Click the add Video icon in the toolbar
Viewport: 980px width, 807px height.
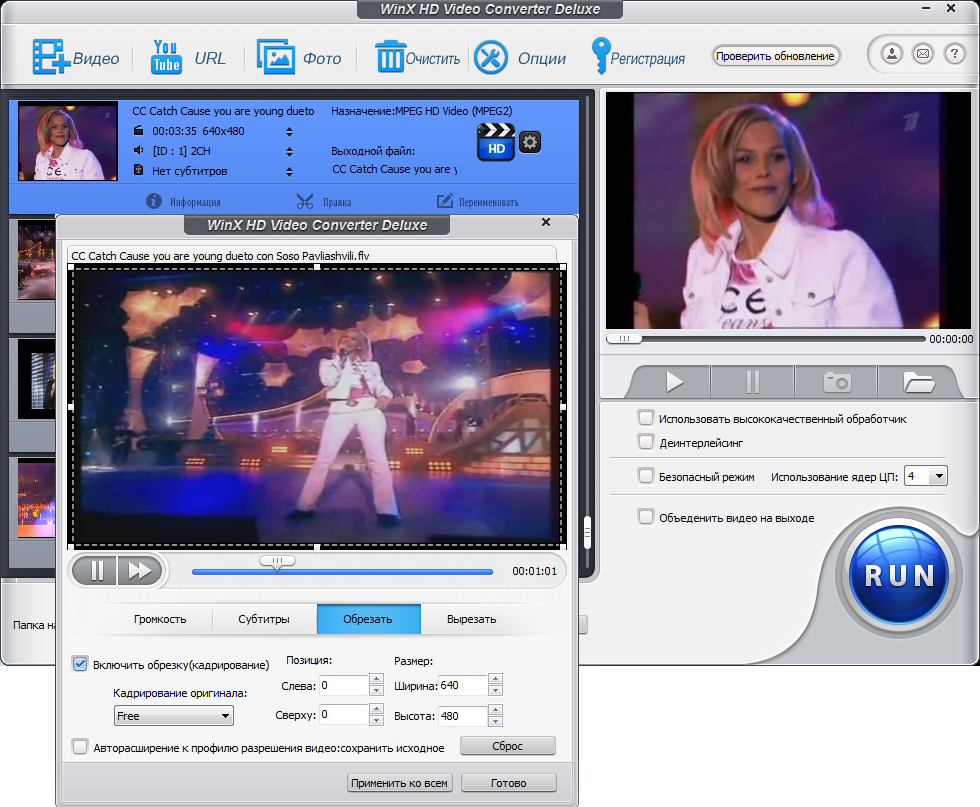tap(51, 57)
